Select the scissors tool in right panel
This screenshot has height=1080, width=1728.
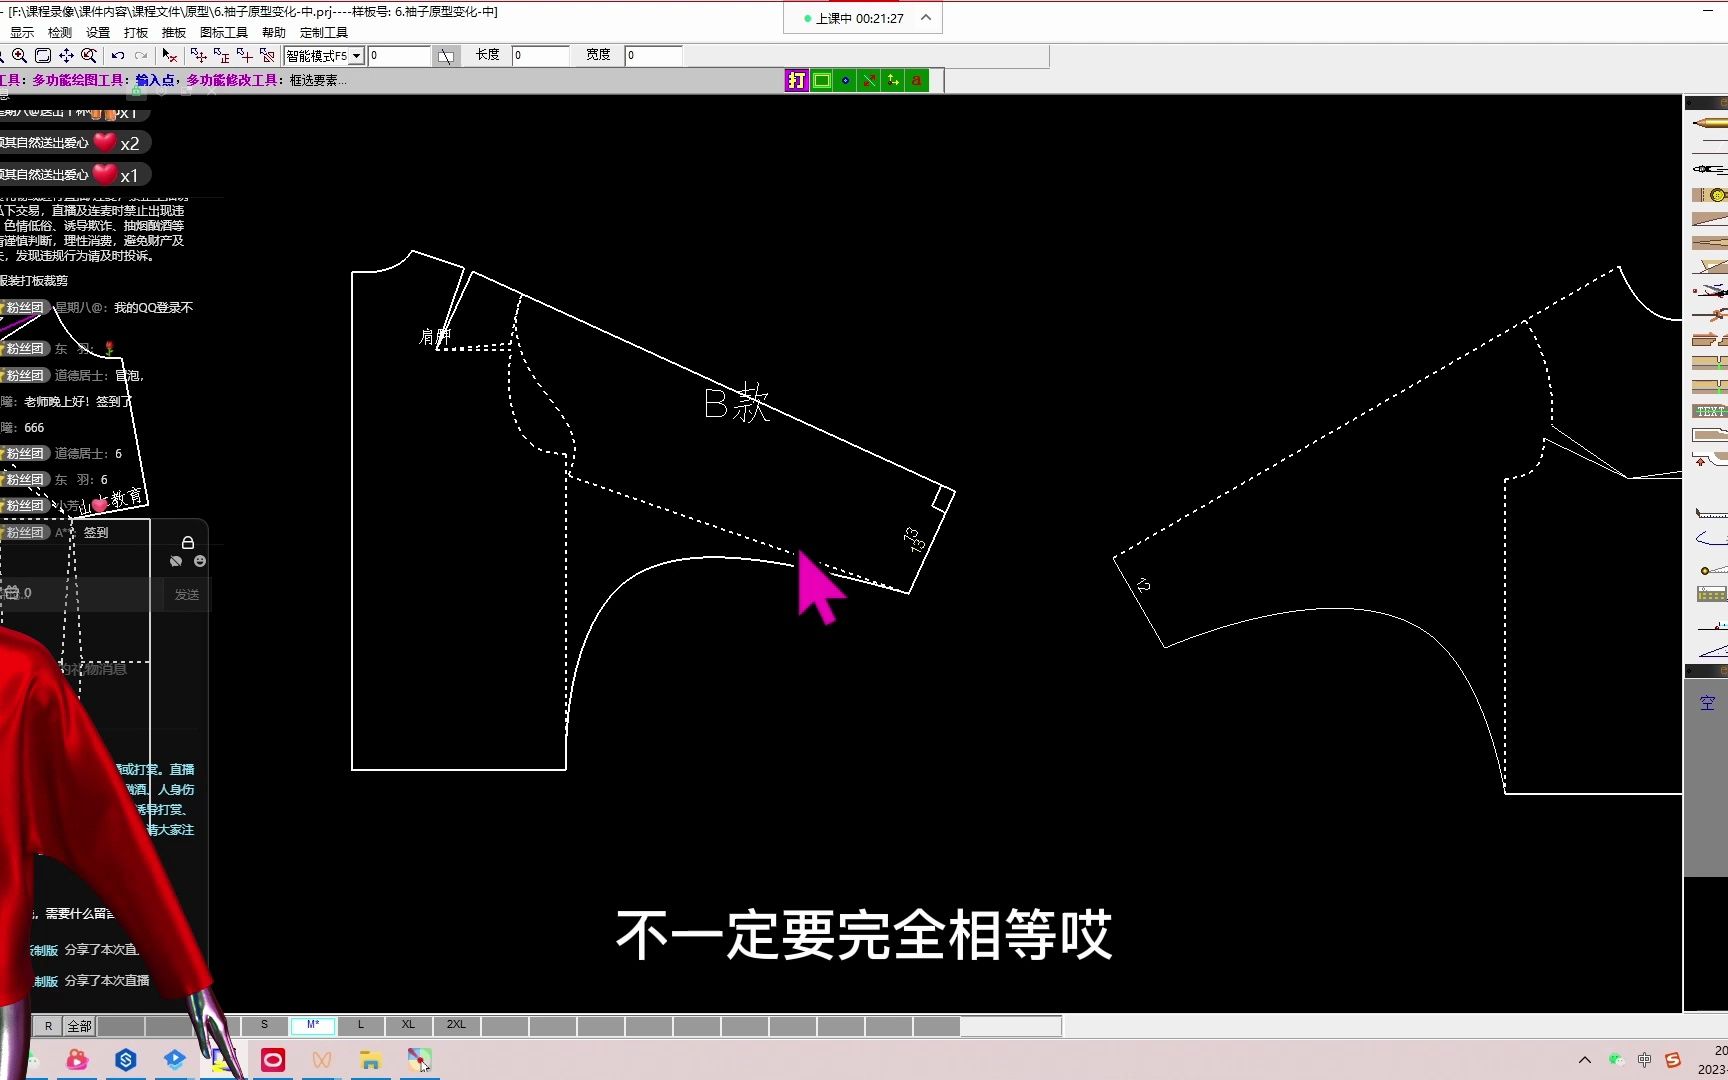(x=1710, y=291)
